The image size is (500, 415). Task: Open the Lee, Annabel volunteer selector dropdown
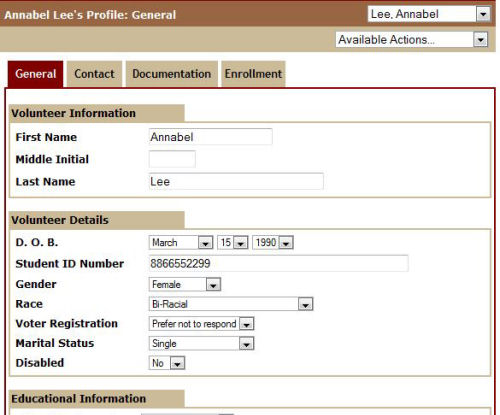429,14
